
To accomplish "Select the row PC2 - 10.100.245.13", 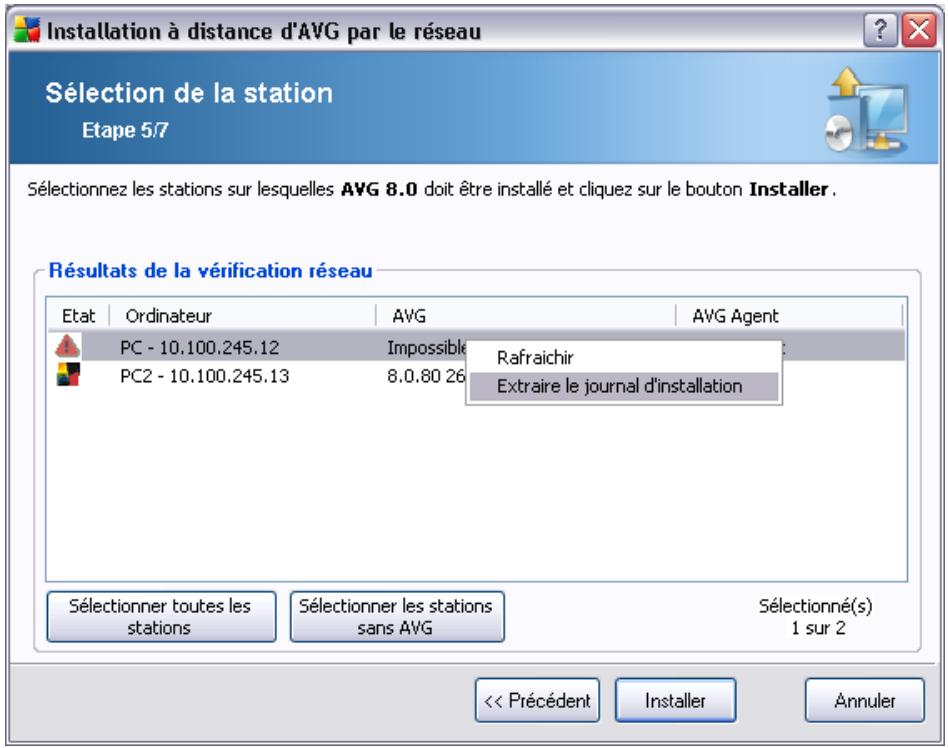I will pyautogui.click(x=476, y=376).
